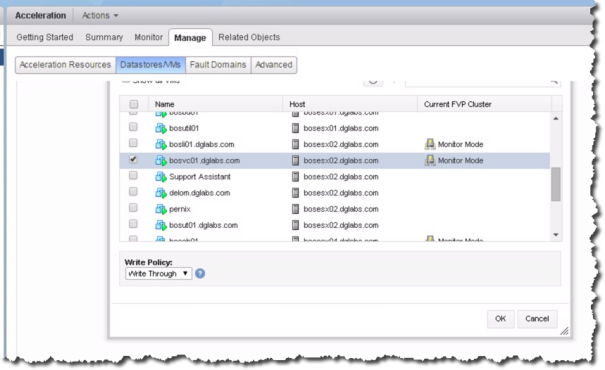Sort by Current FVP Cluster column
Image resolution: width=605 pixels, height=370 pixels.
pyautogui.click(x=484, y=104)
